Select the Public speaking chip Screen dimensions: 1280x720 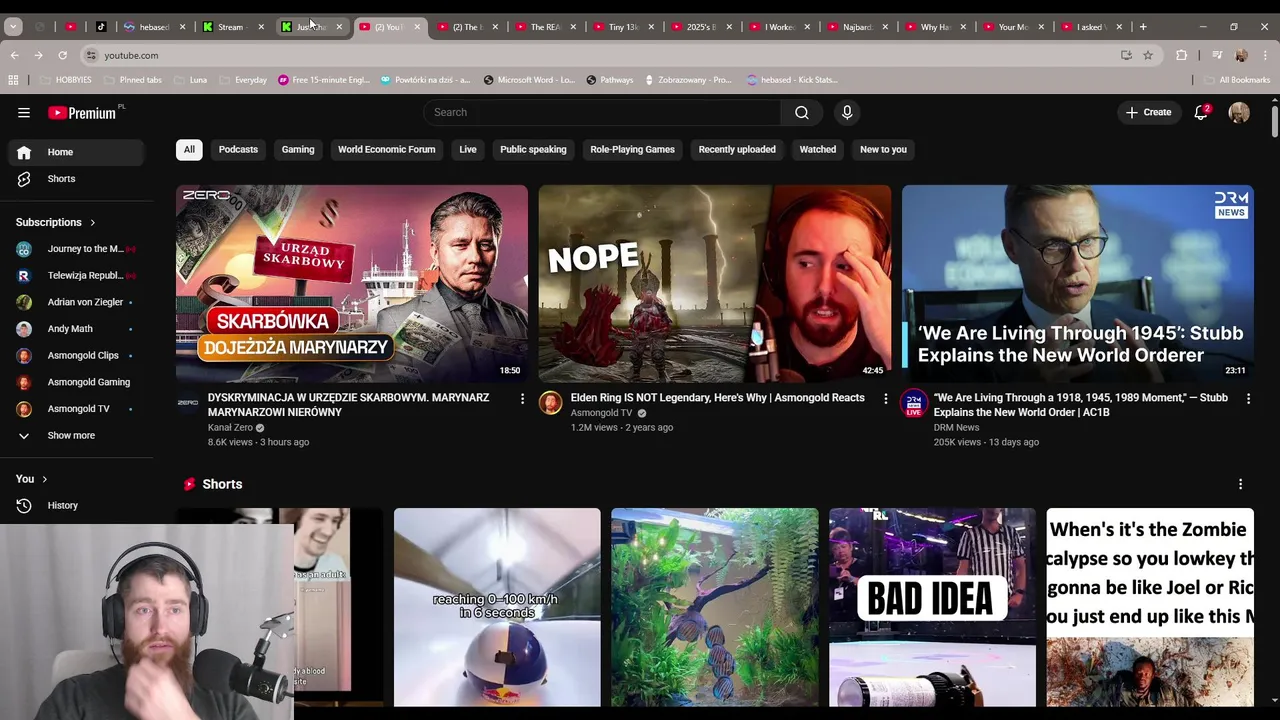[x=533, y=150]
